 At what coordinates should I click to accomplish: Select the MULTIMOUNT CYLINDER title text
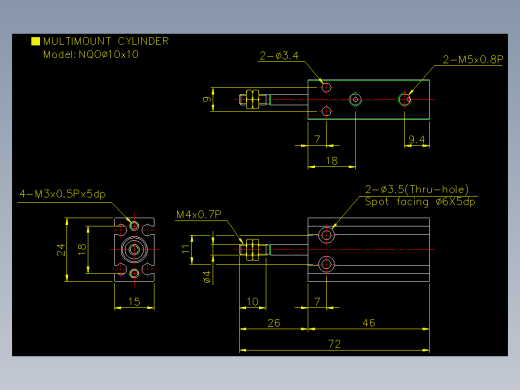tap(106, 41)
